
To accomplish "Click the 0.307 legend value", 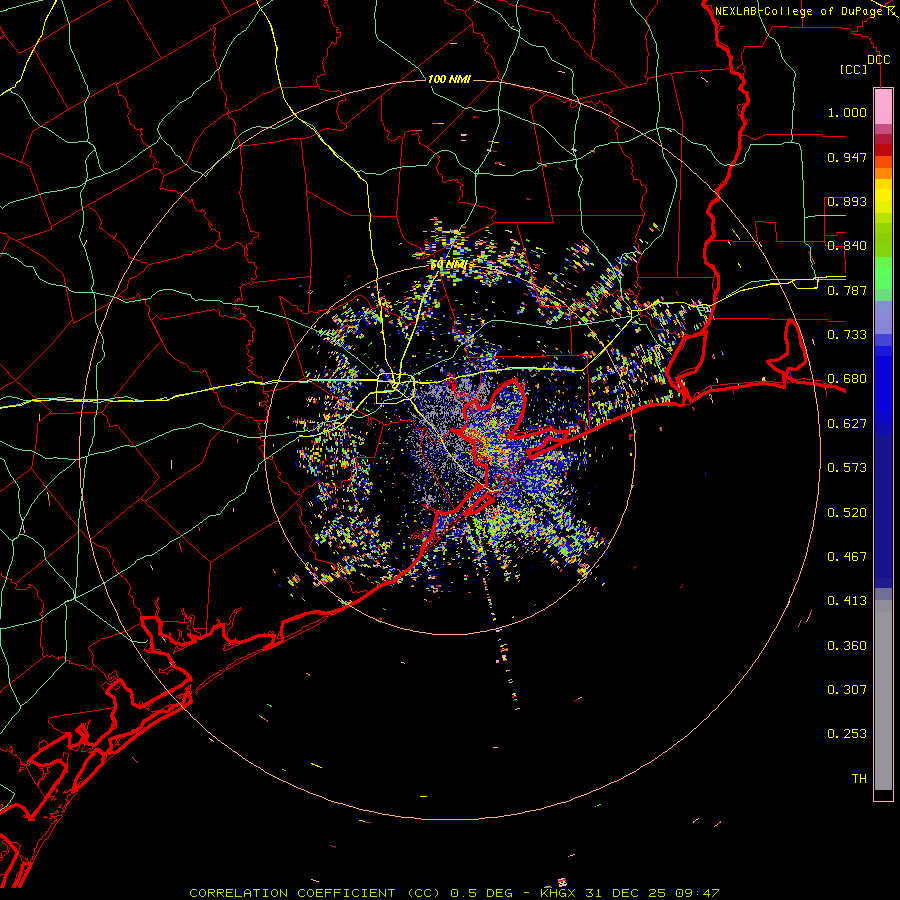I will 847,690.
